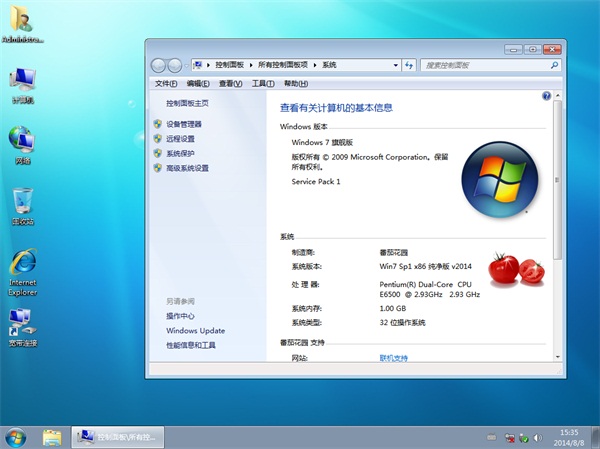Click the back navigation arrow

coord(158,65)
